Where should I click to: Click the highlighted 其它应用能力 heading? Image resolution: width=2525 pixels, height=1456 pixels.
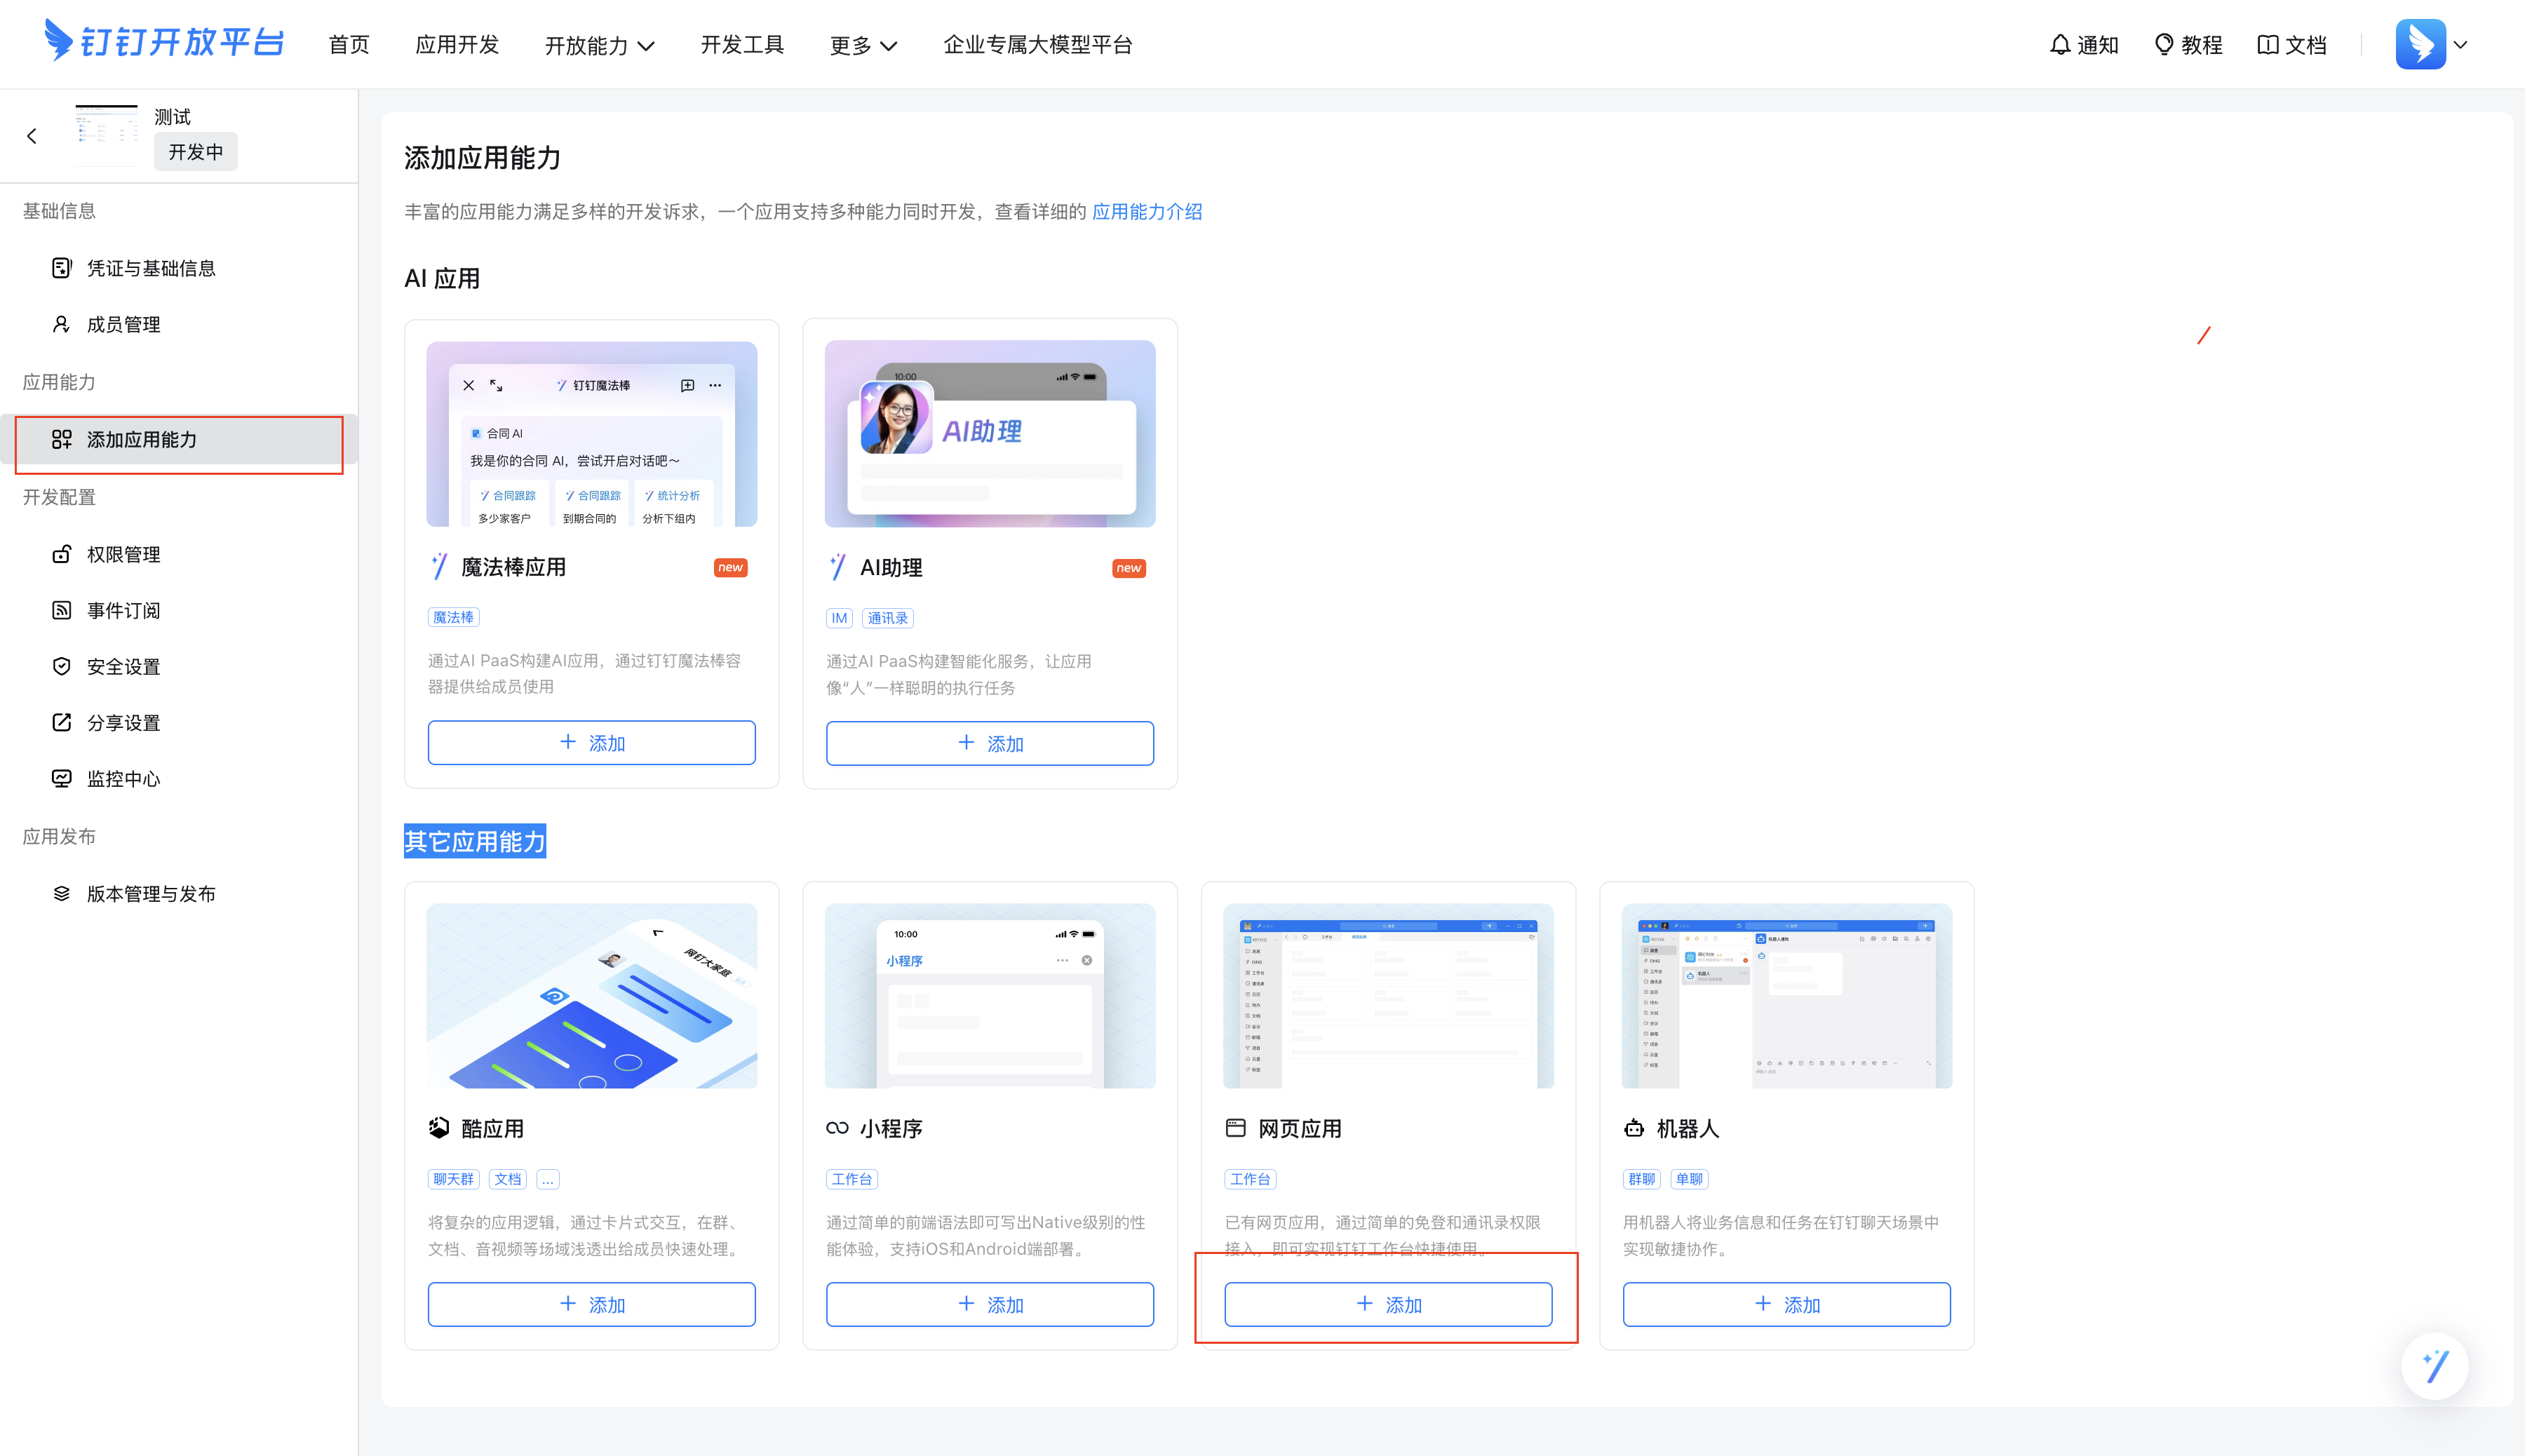click(x=475, y=841)
